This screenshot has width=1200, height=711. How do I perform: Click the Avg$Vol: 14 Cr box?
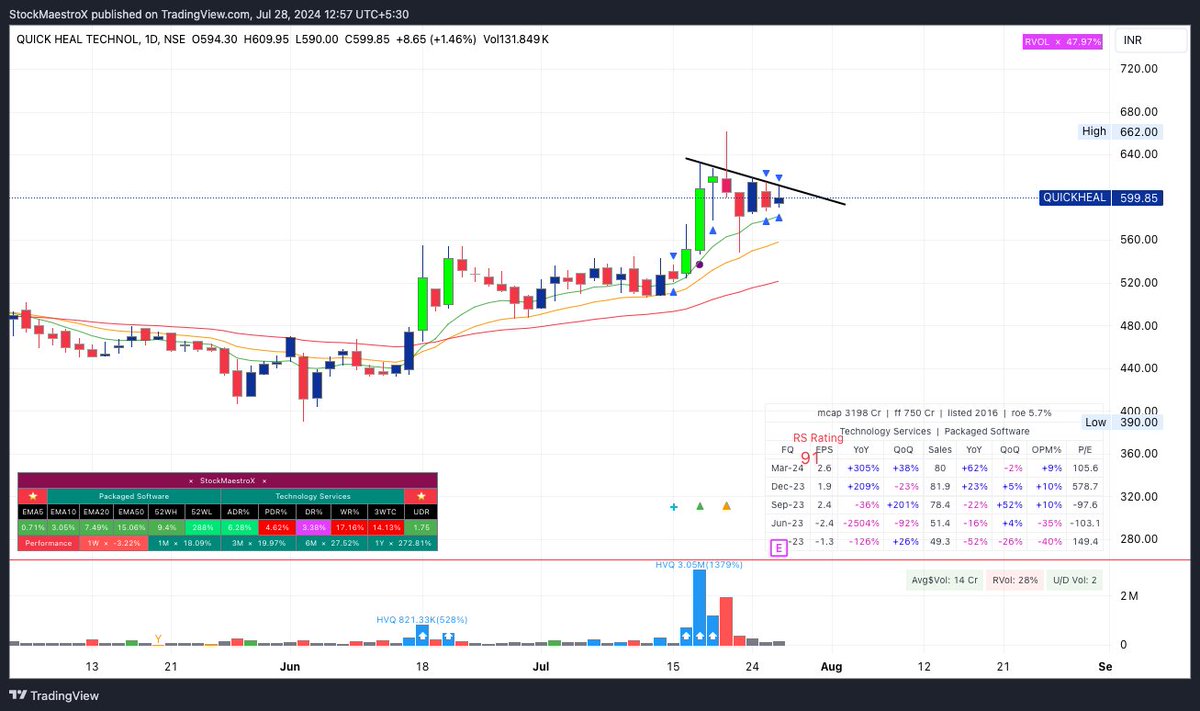(946, 580)
